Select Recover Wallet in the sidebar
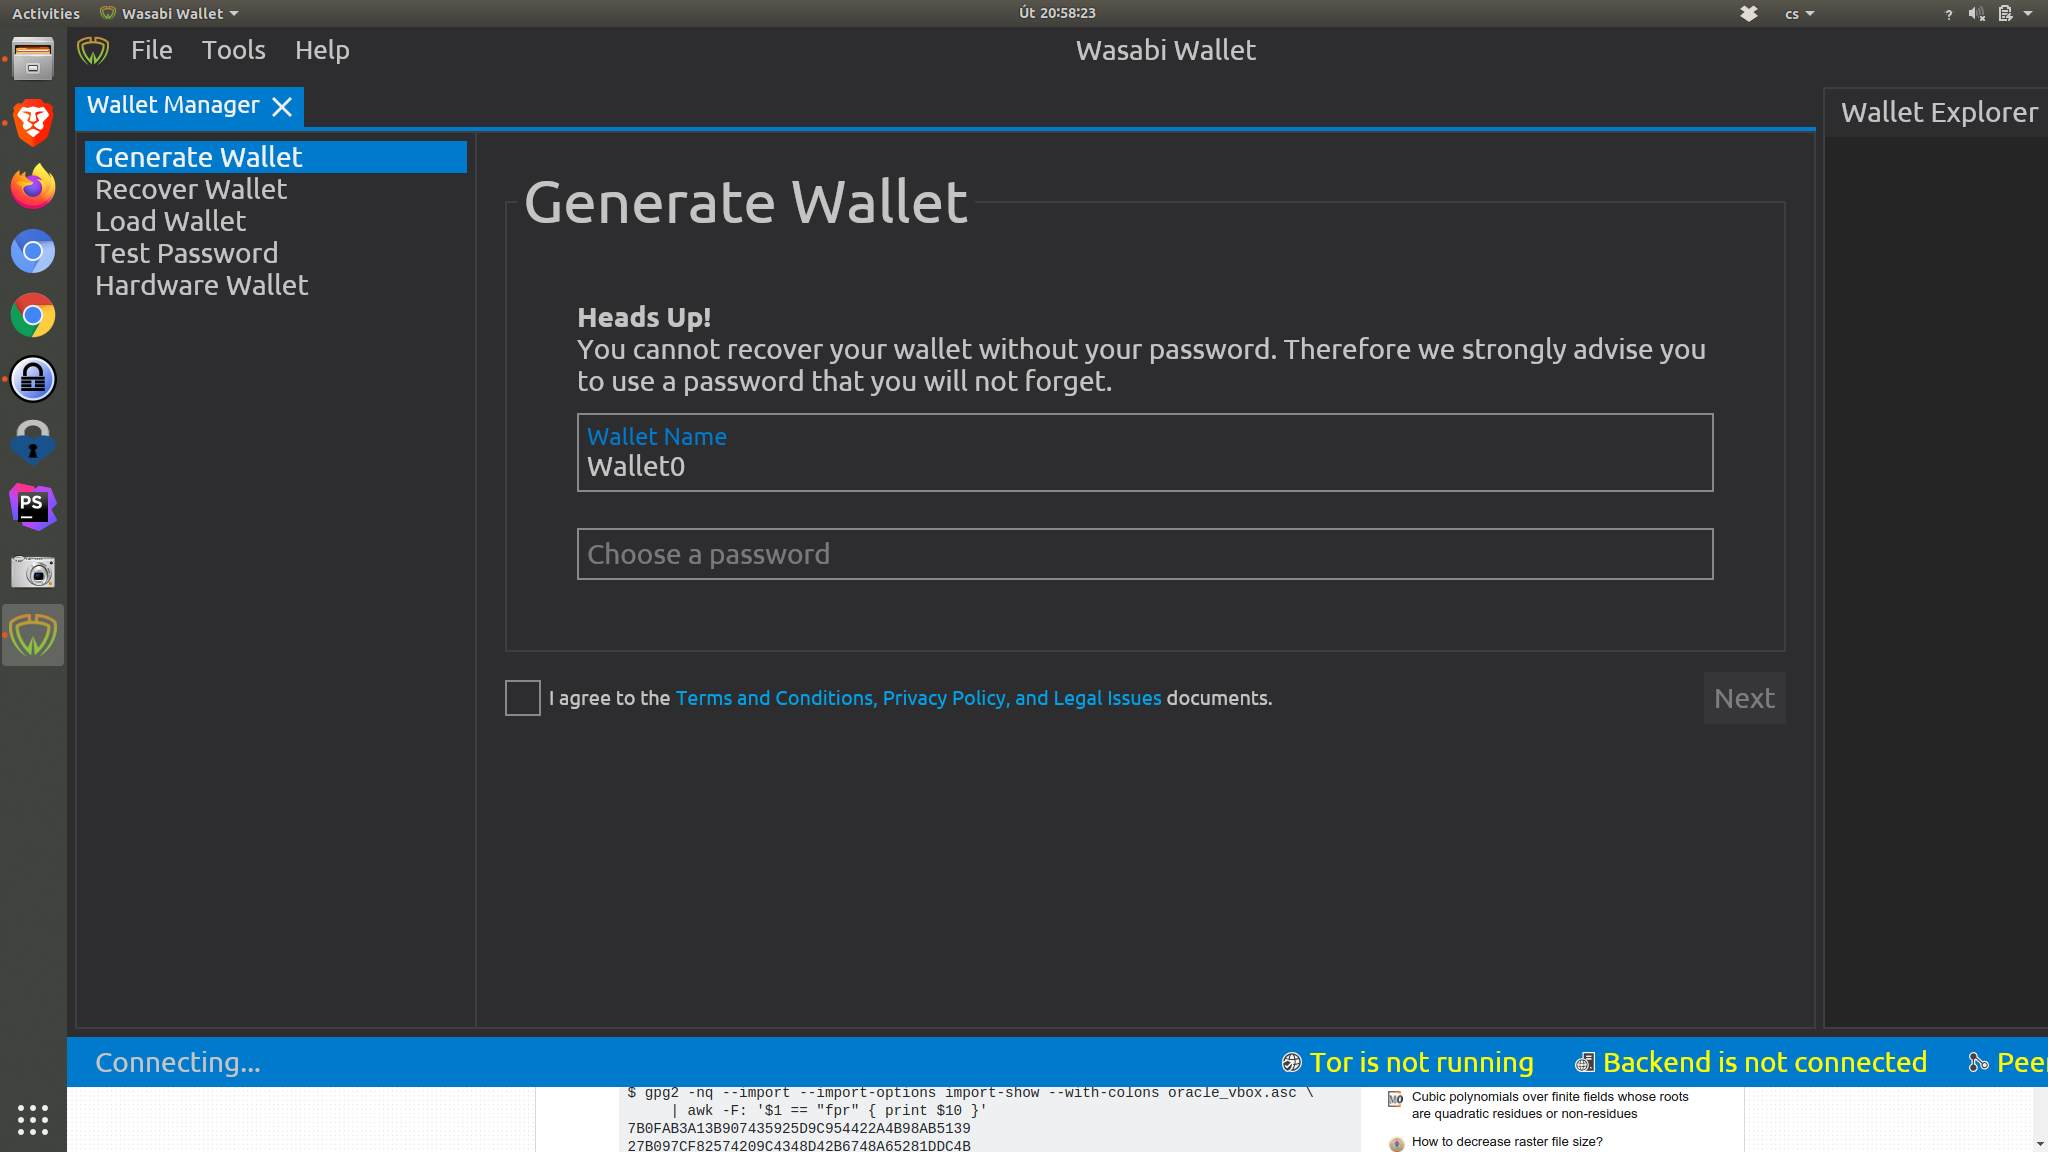Screen dimensions: 2048x1152 coord(276,189)
